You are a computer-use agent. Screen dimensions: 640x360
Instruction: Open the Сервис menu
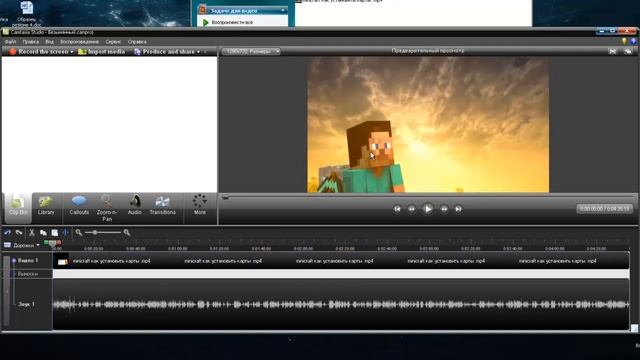pyautogui.click(x=113, y=42)
